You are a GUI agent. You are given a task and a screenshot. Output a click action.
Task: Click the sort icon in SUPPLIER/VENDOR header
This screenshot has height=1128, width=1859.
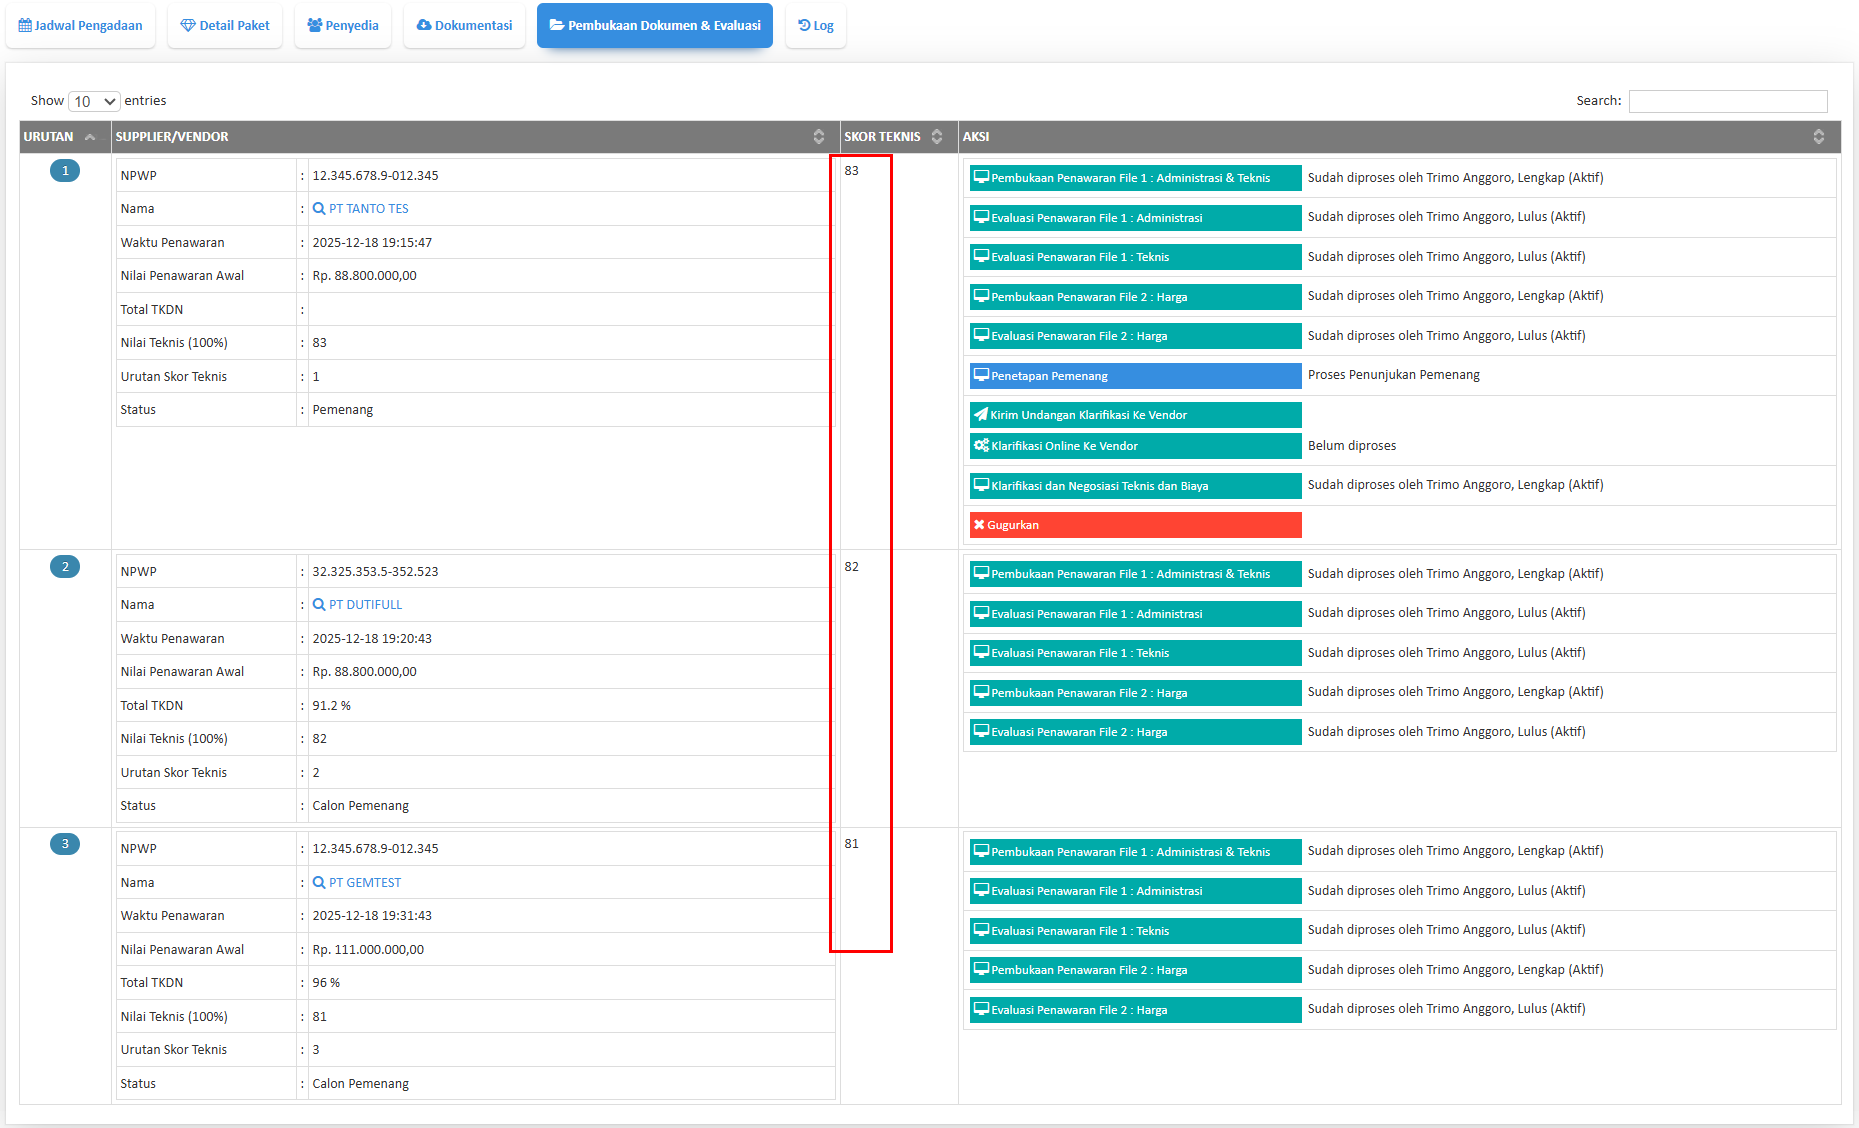click(x=819, y=137)
